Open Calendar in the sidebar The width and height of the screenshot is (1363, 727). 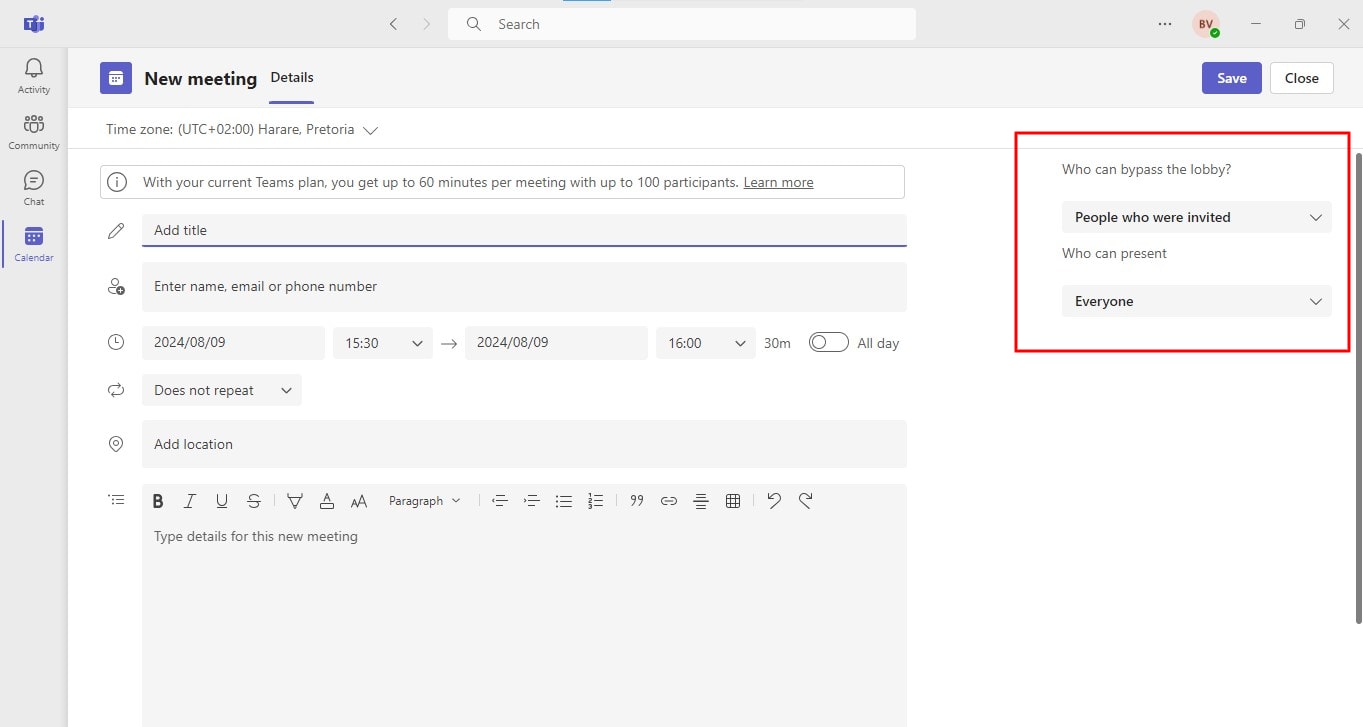click(34, 244)
